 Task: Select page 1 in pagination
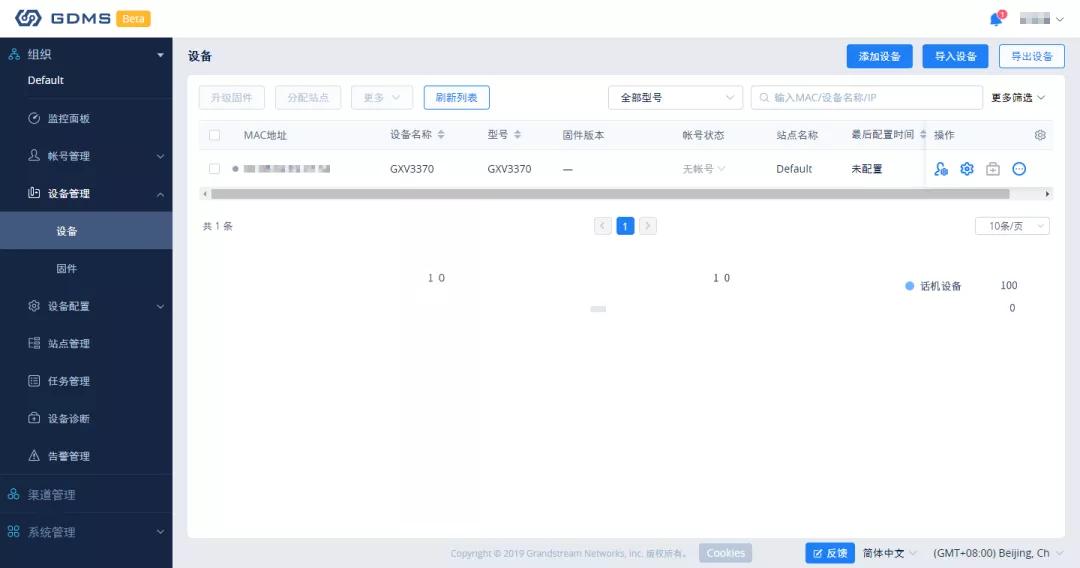(x=625, y=226)
